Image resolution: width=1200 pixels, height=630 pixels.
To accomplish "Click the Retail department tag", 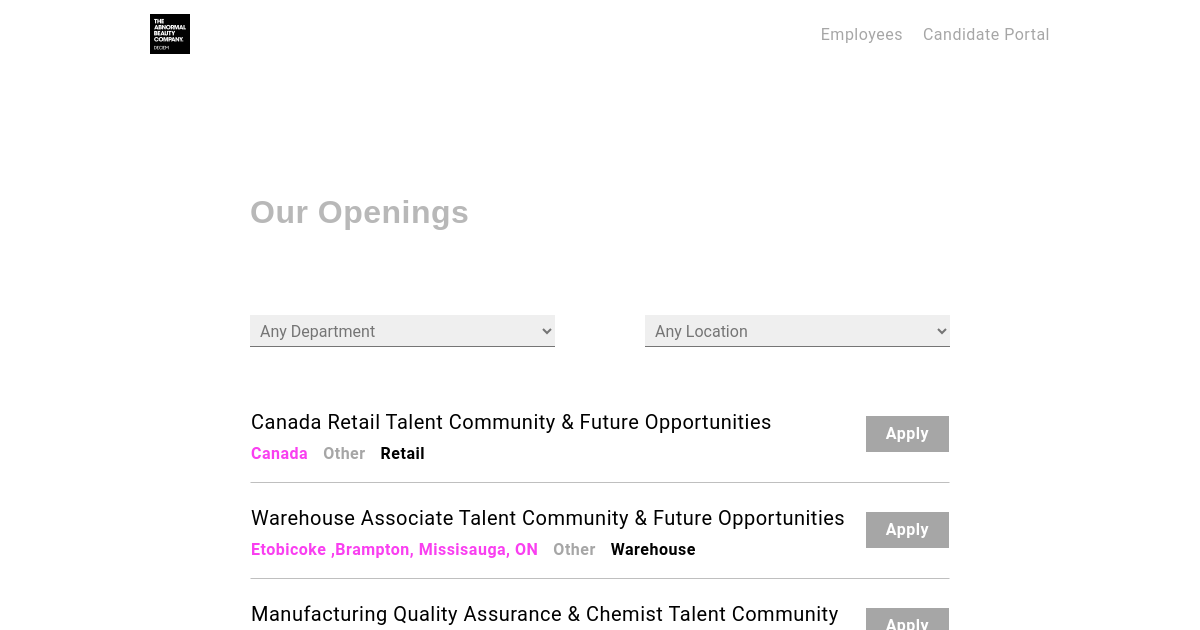I will [x=402, y=454].
